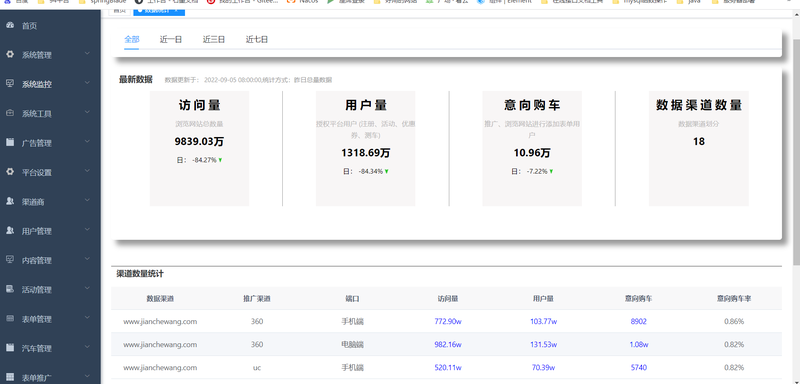This screenshot has height=384, width=800.
Task: Expand the 广告管理 submenu chevron
Action: [x=87, y=141]
